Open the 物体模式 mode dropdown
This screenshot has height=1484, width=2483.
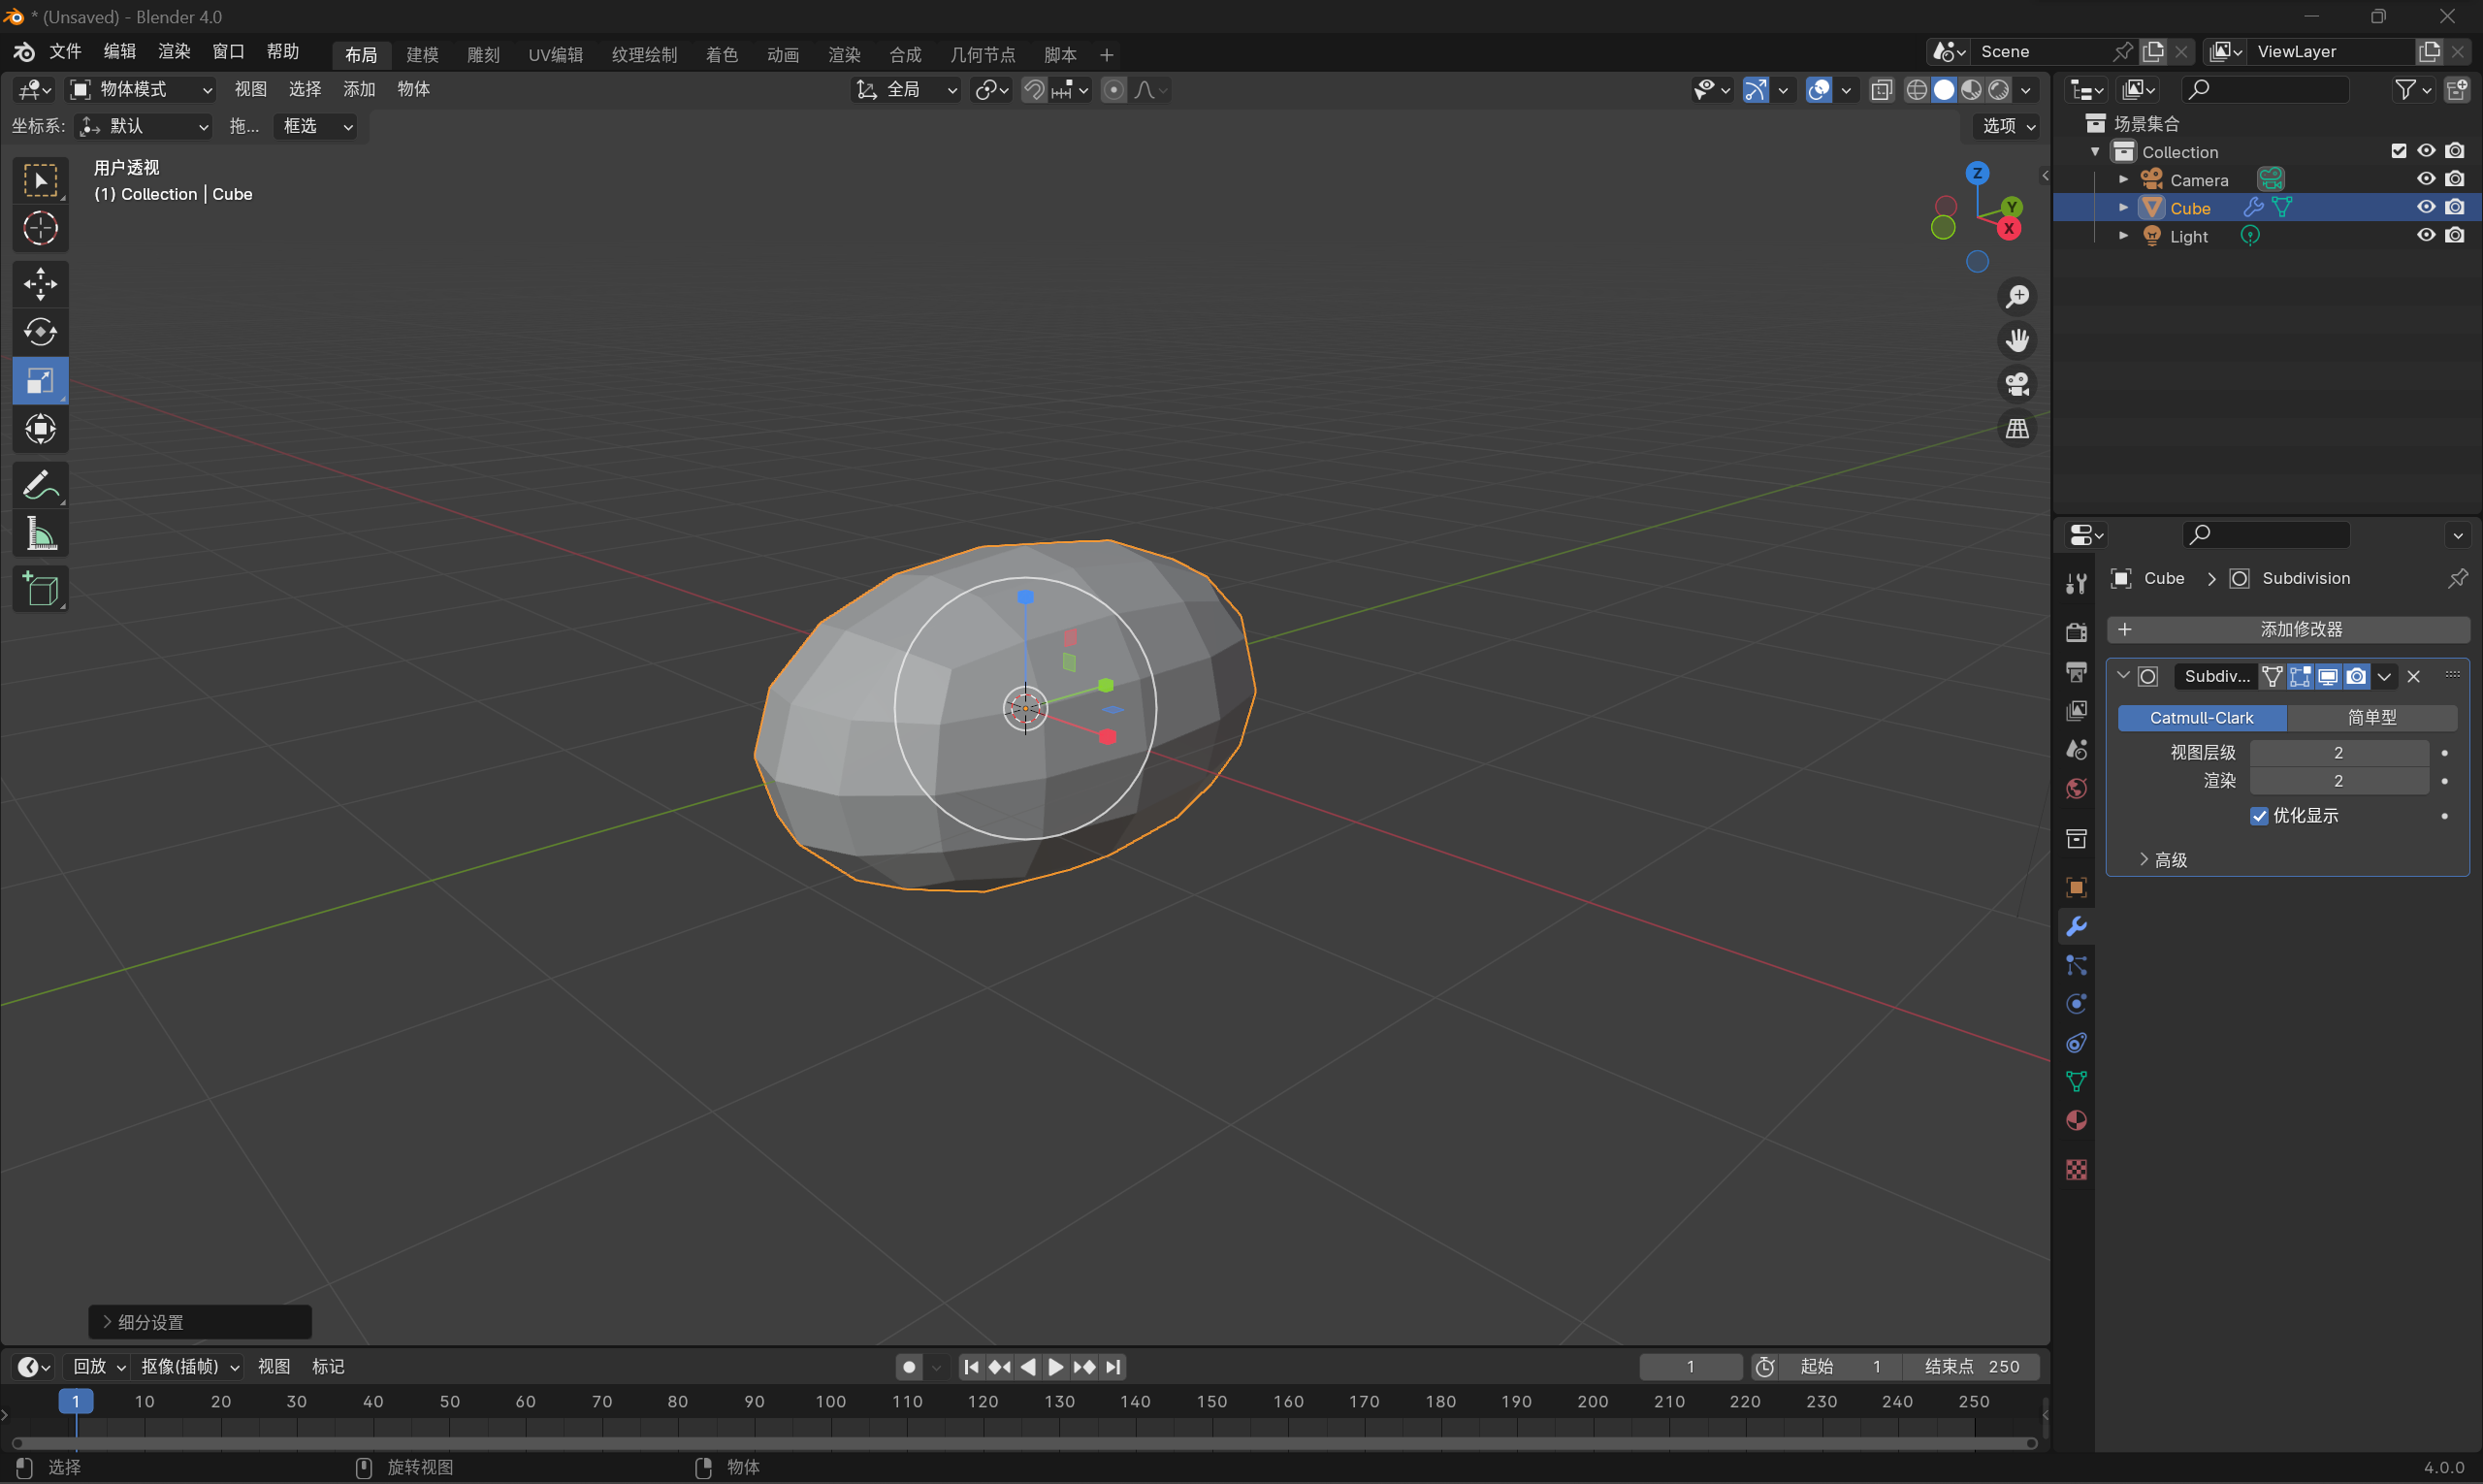coord(140,90)
